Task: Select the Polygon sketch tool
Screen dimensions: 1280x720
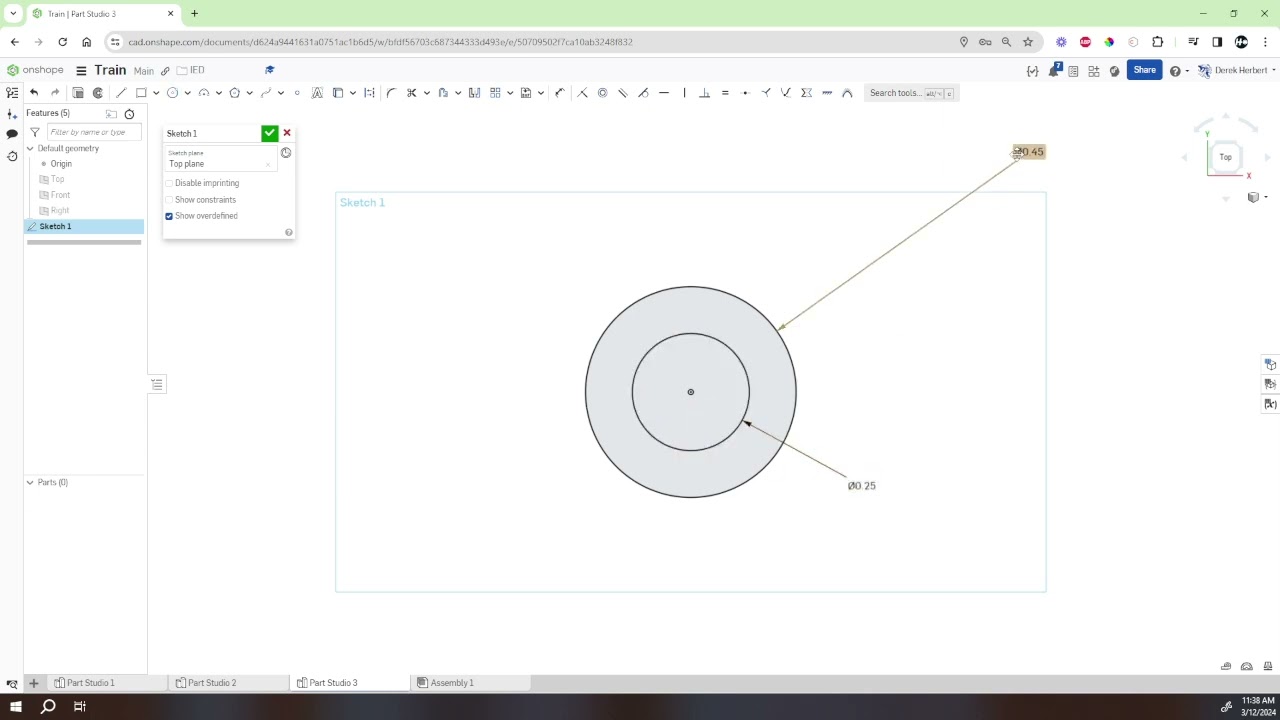Action: coord(234,93)
